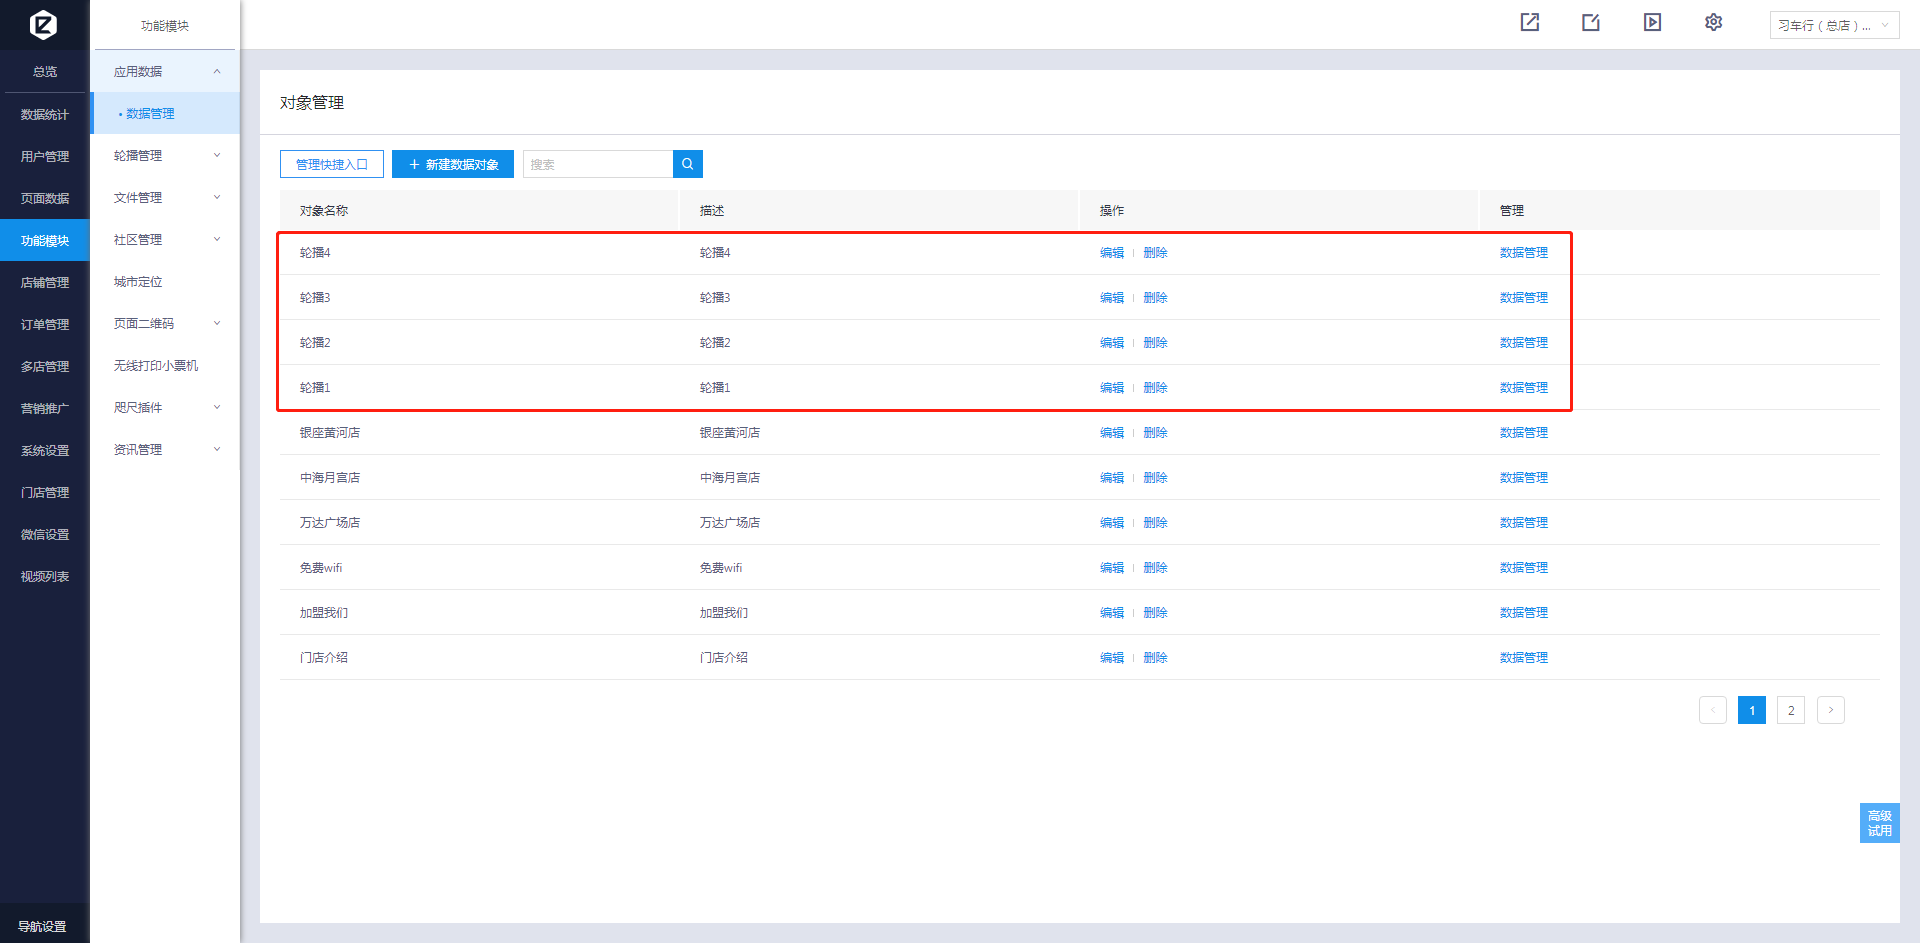Go to next page arrow in pagination
This screenshot has height=943, width=1920.
pyautogui.click(x=1830, y=710)
